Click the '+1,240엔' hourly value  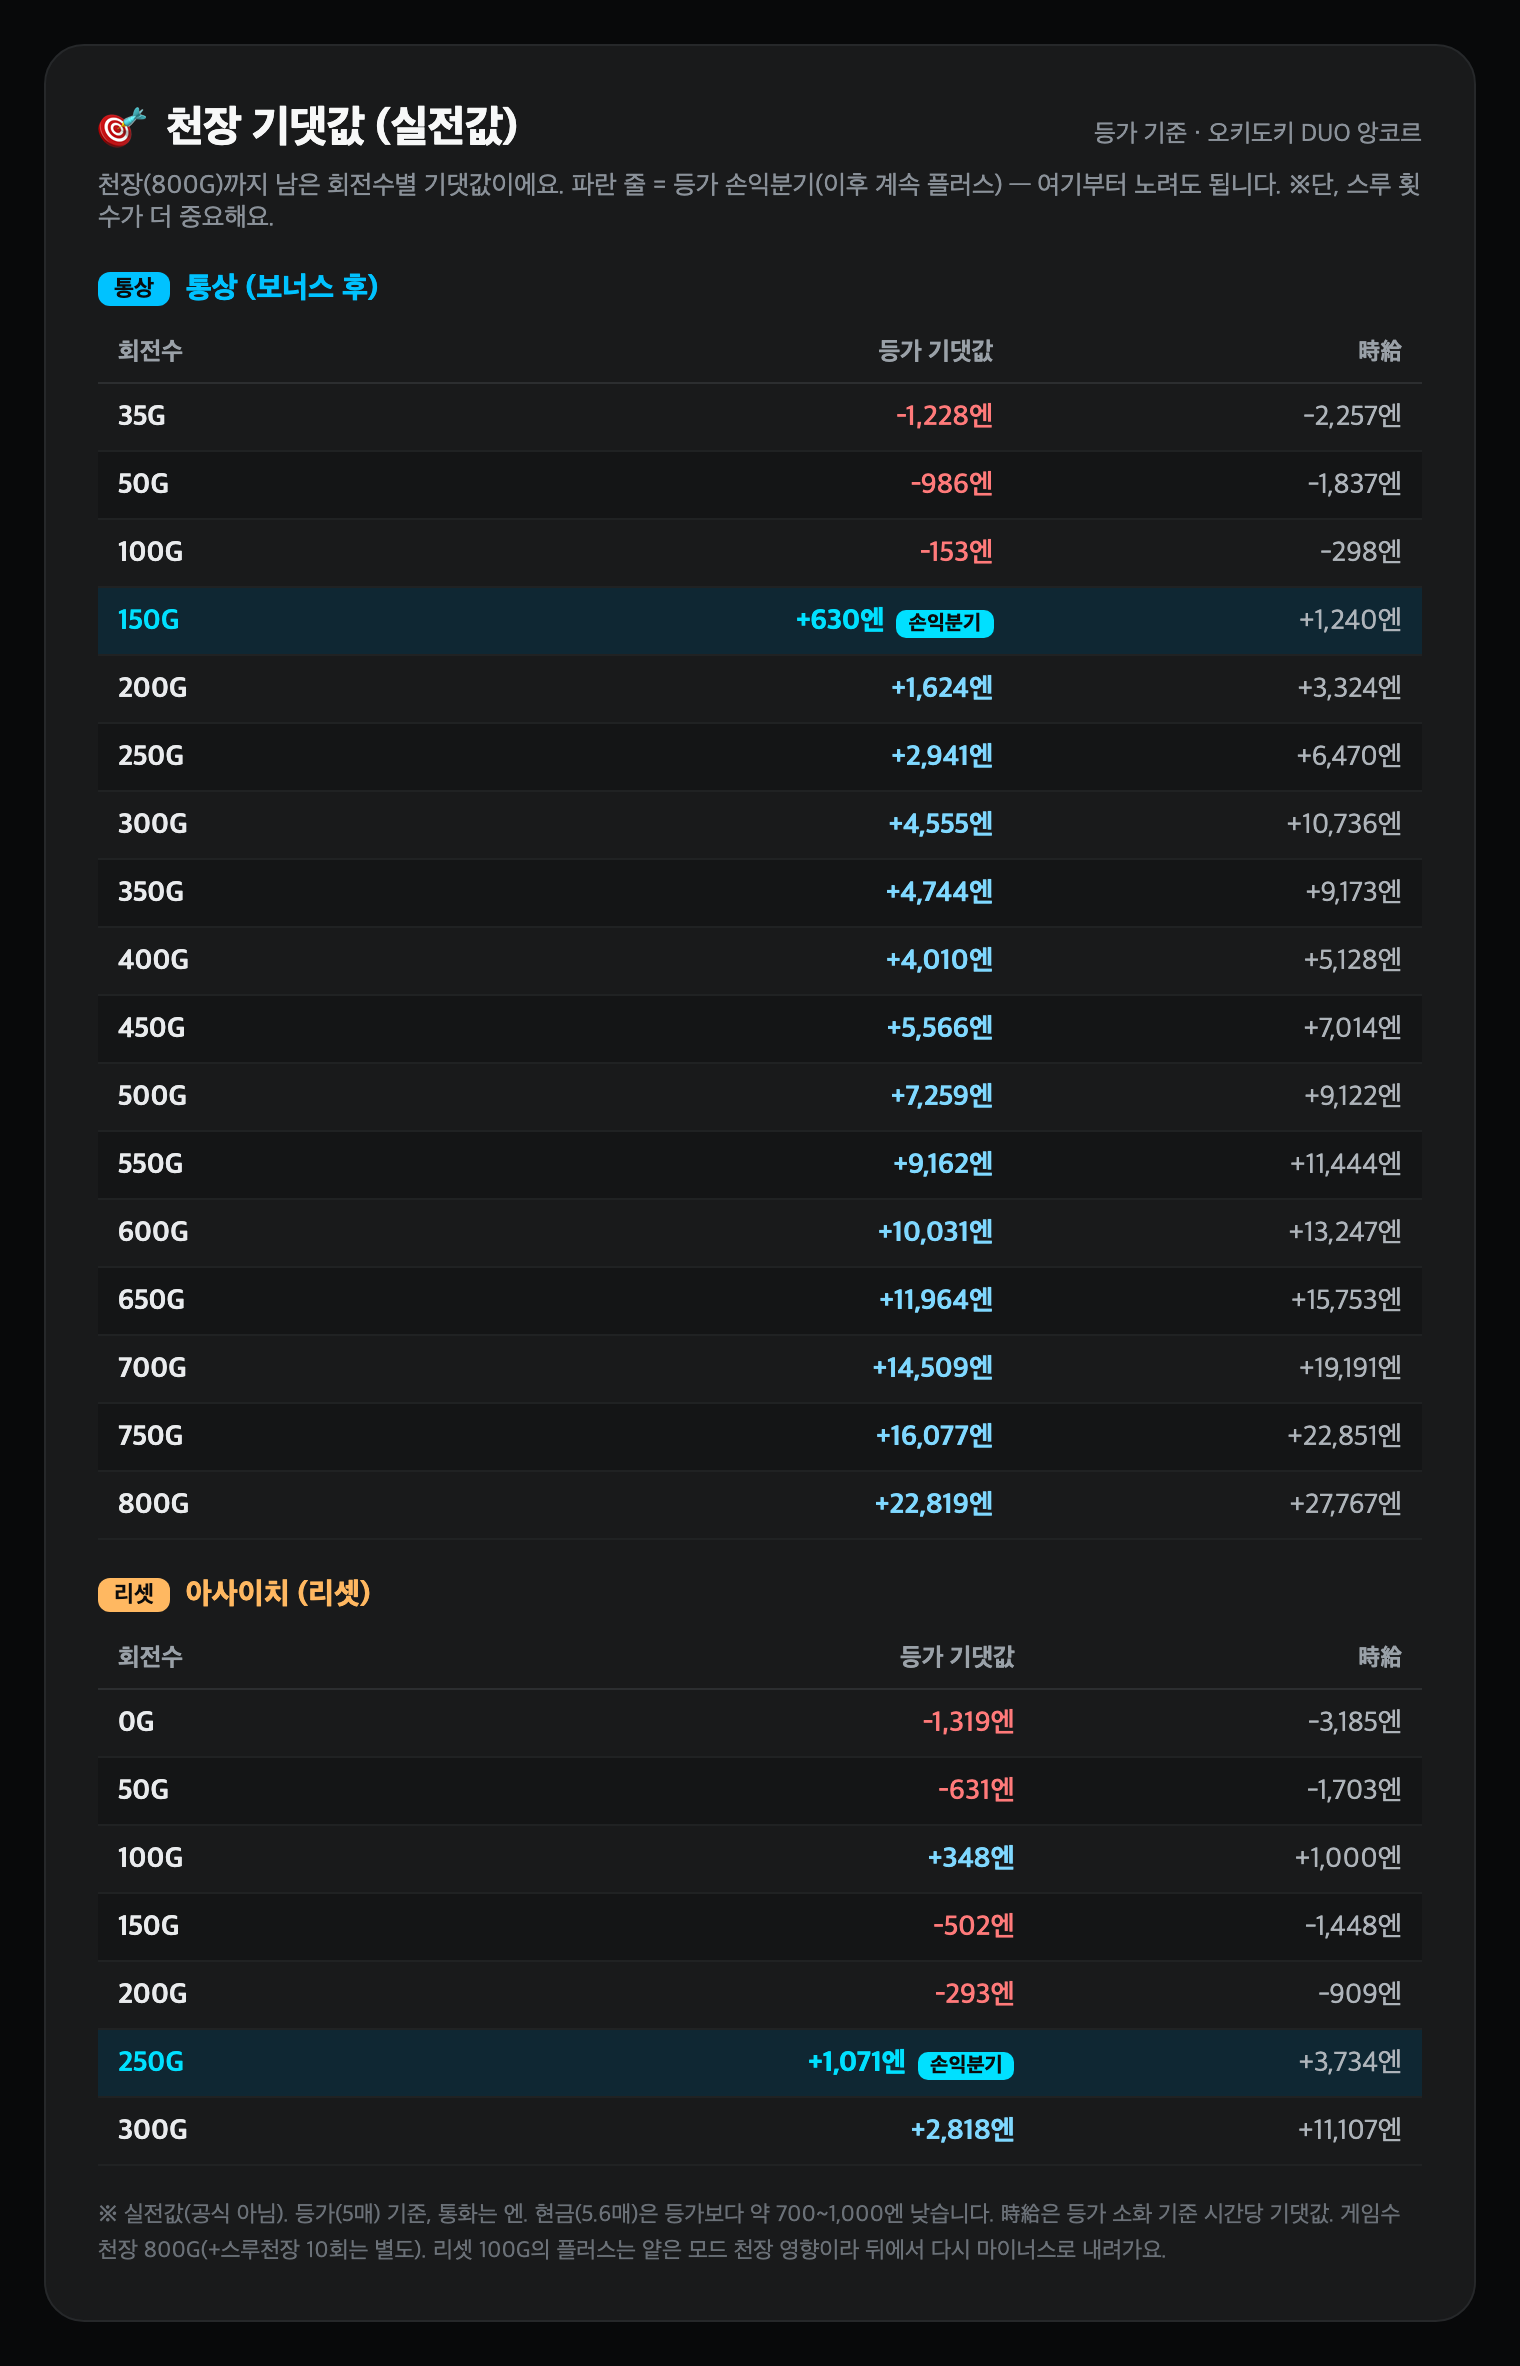point(1350,620)
